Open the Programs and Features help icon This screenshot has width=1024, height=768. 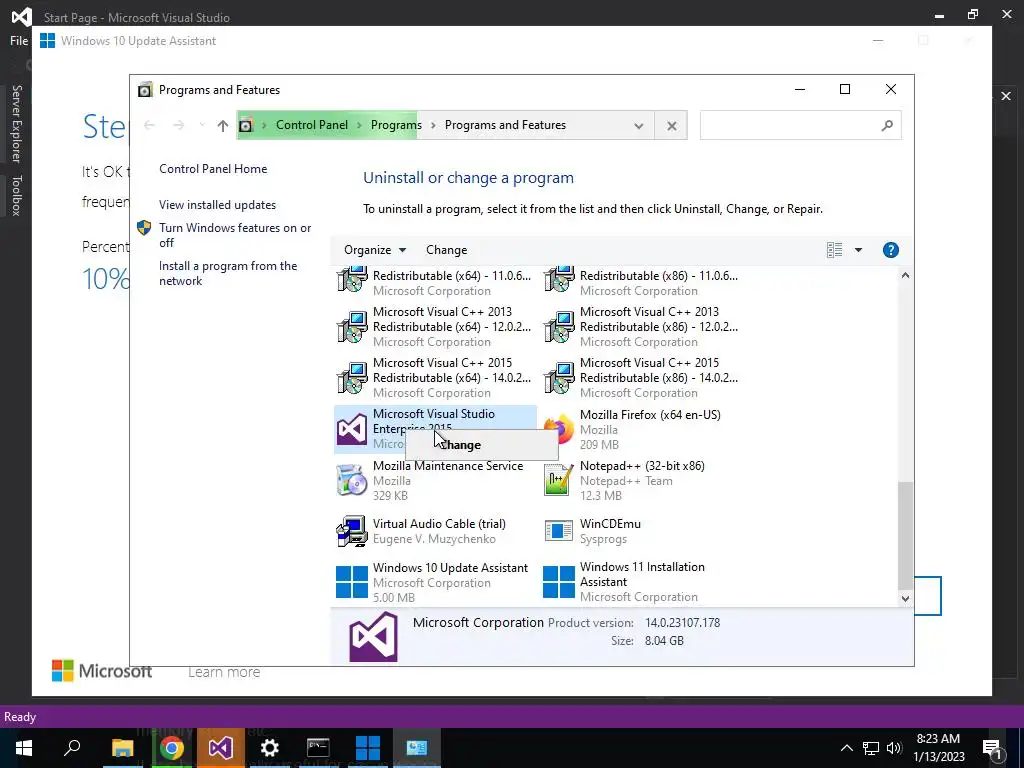pos(891,250)
